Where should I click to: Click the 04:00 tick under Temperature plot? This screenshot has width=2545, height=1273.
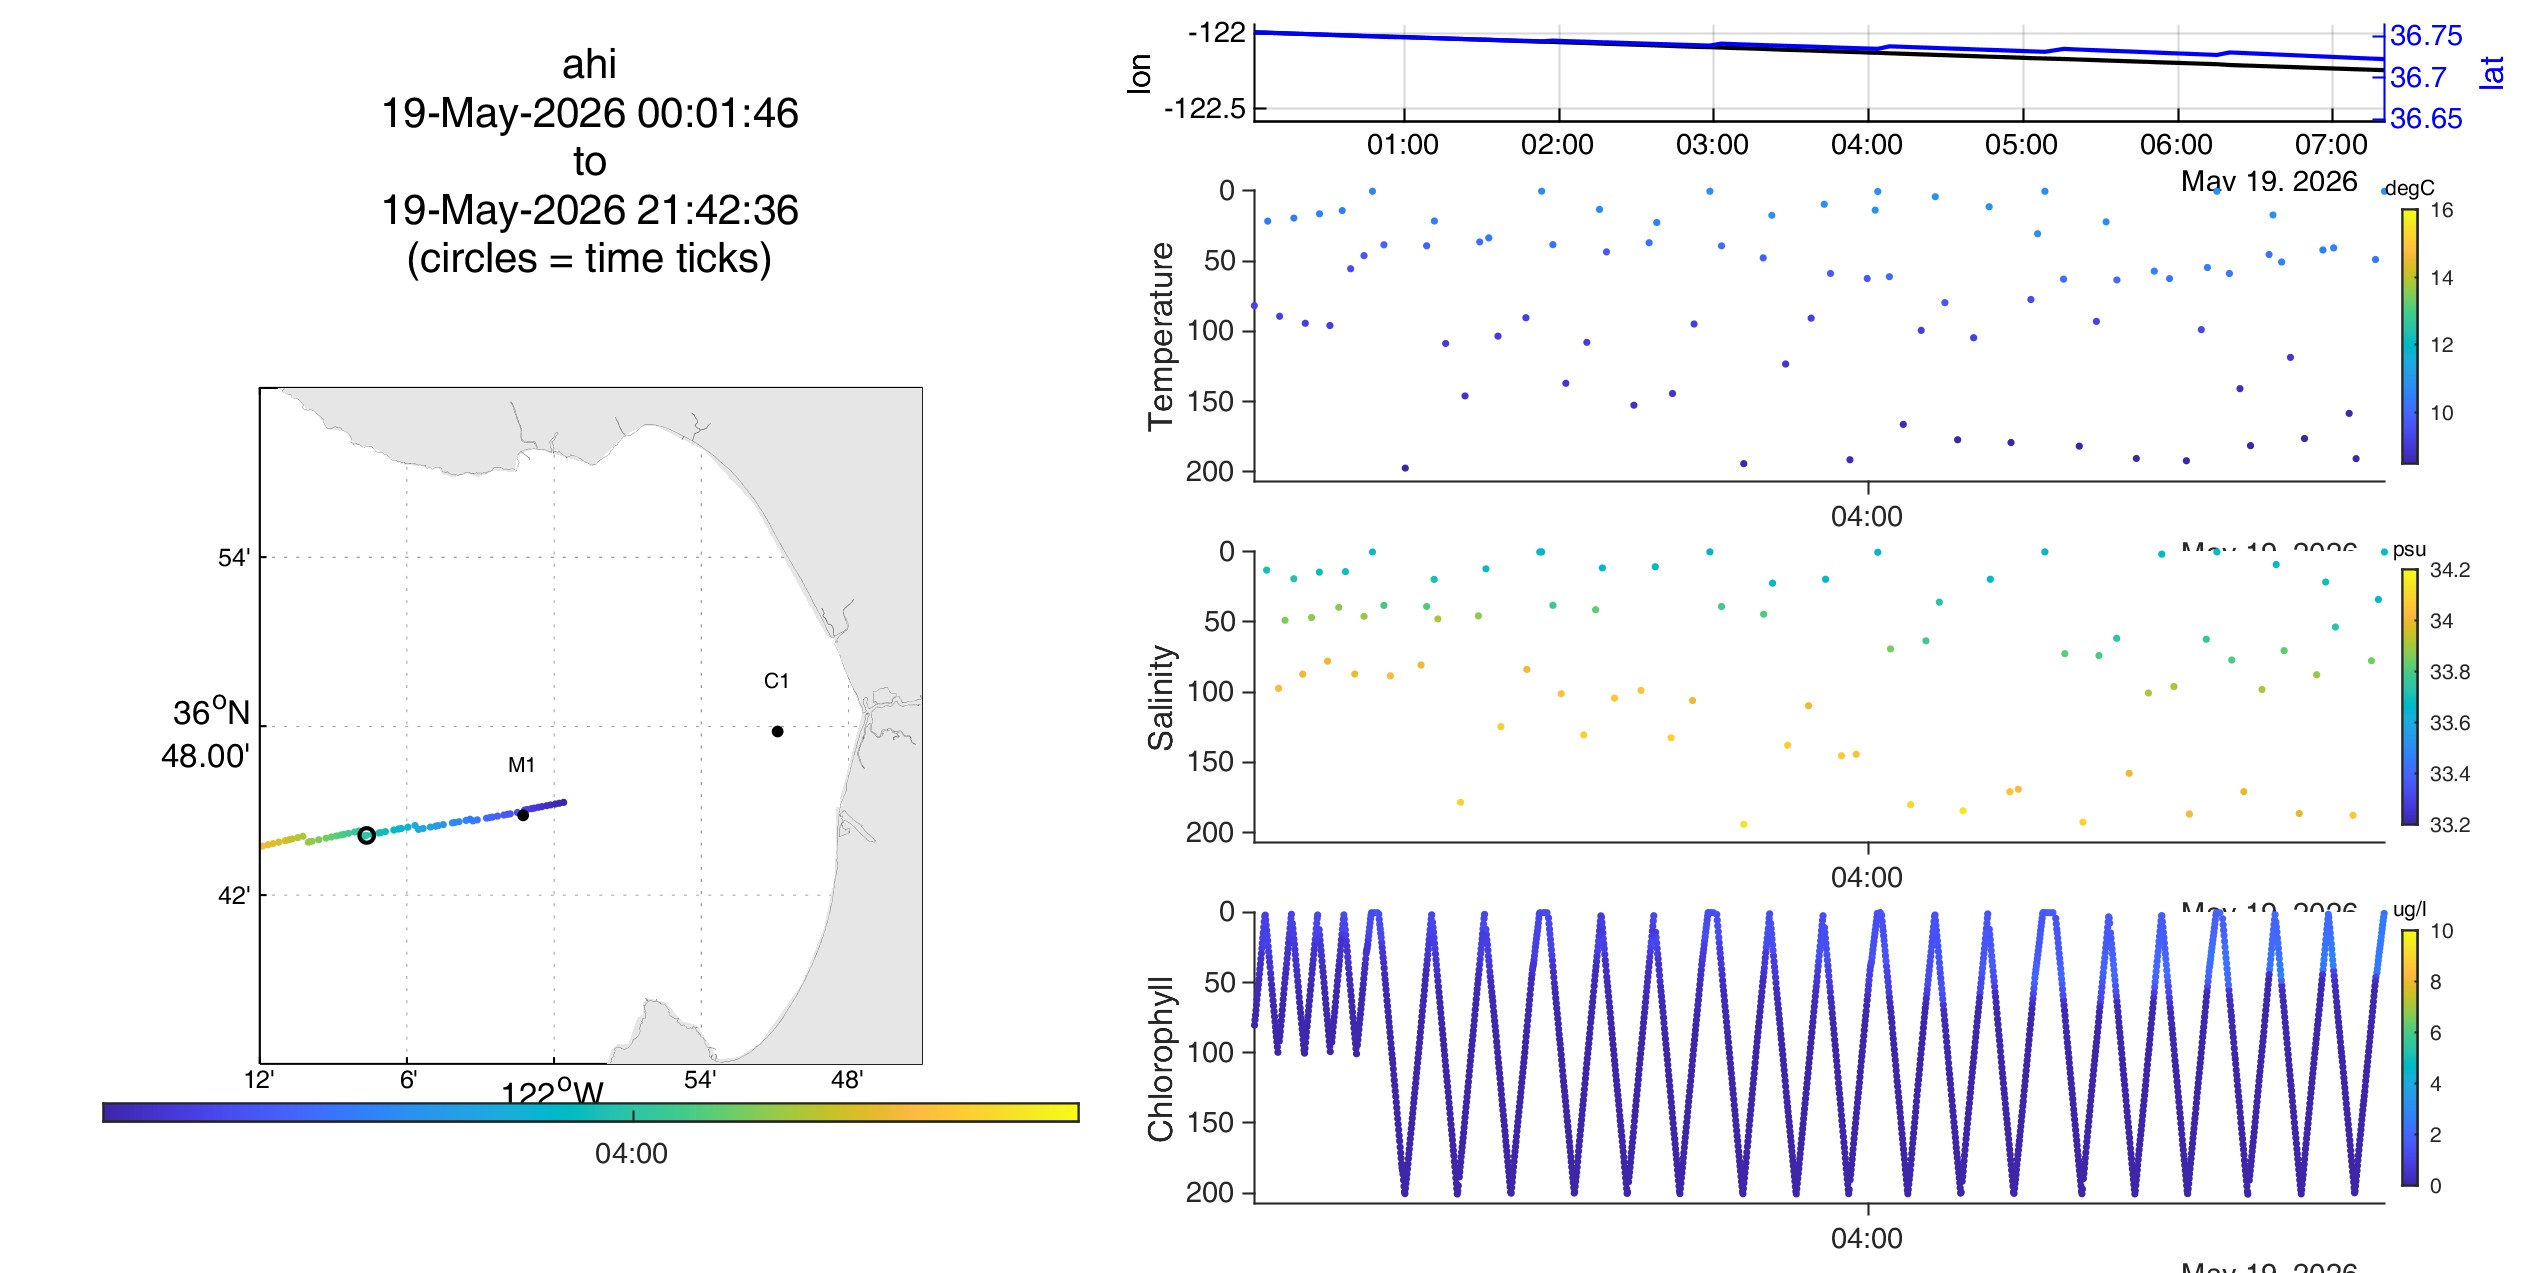click(1867, 517)
